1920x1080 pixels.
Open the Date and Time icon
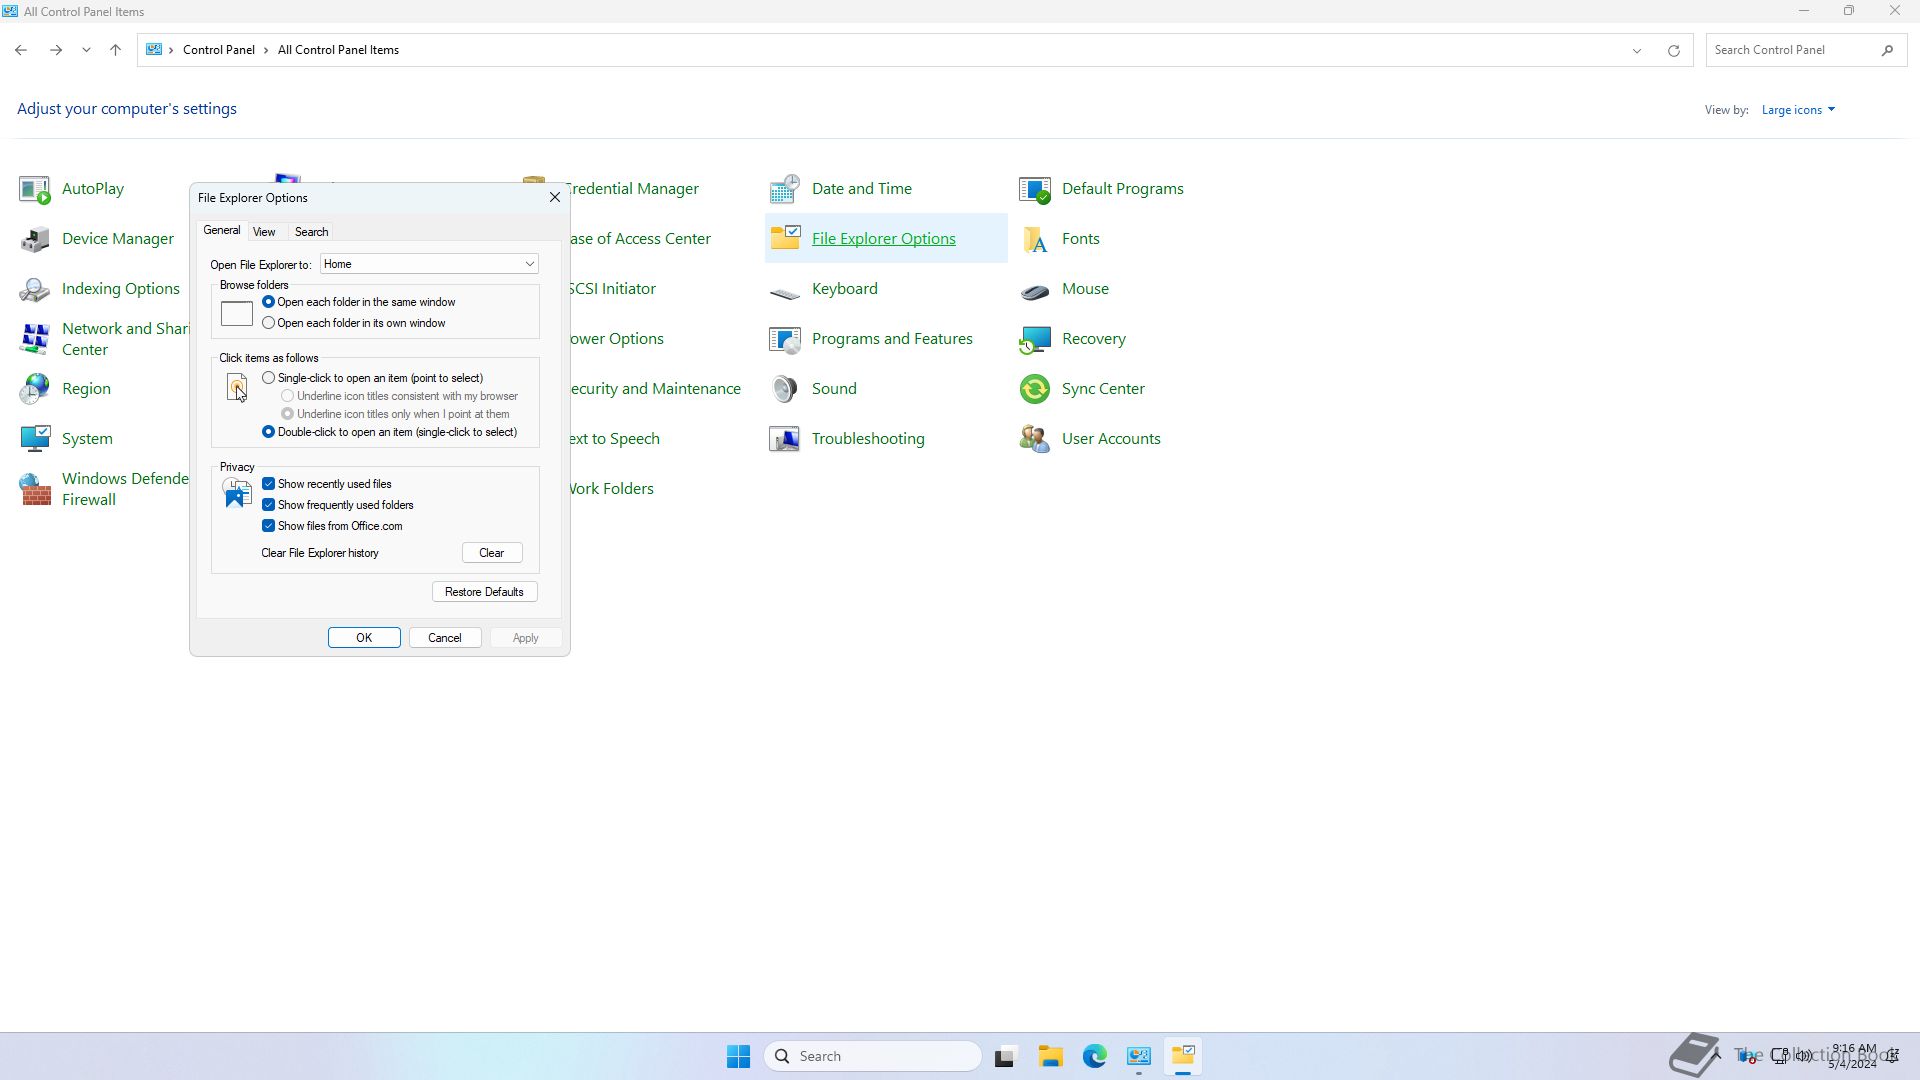785,189
